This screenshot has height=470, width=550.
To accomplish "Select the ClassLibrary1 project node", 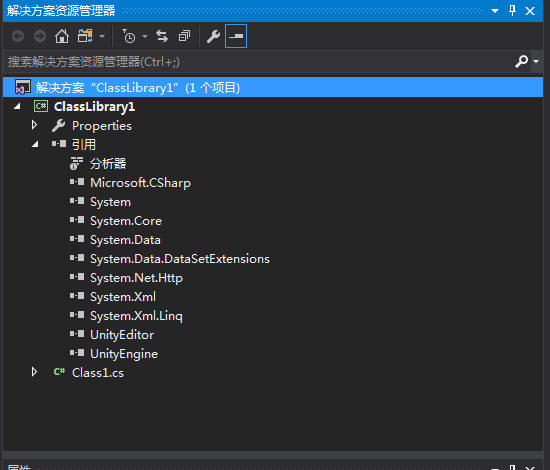I will 94,107.
